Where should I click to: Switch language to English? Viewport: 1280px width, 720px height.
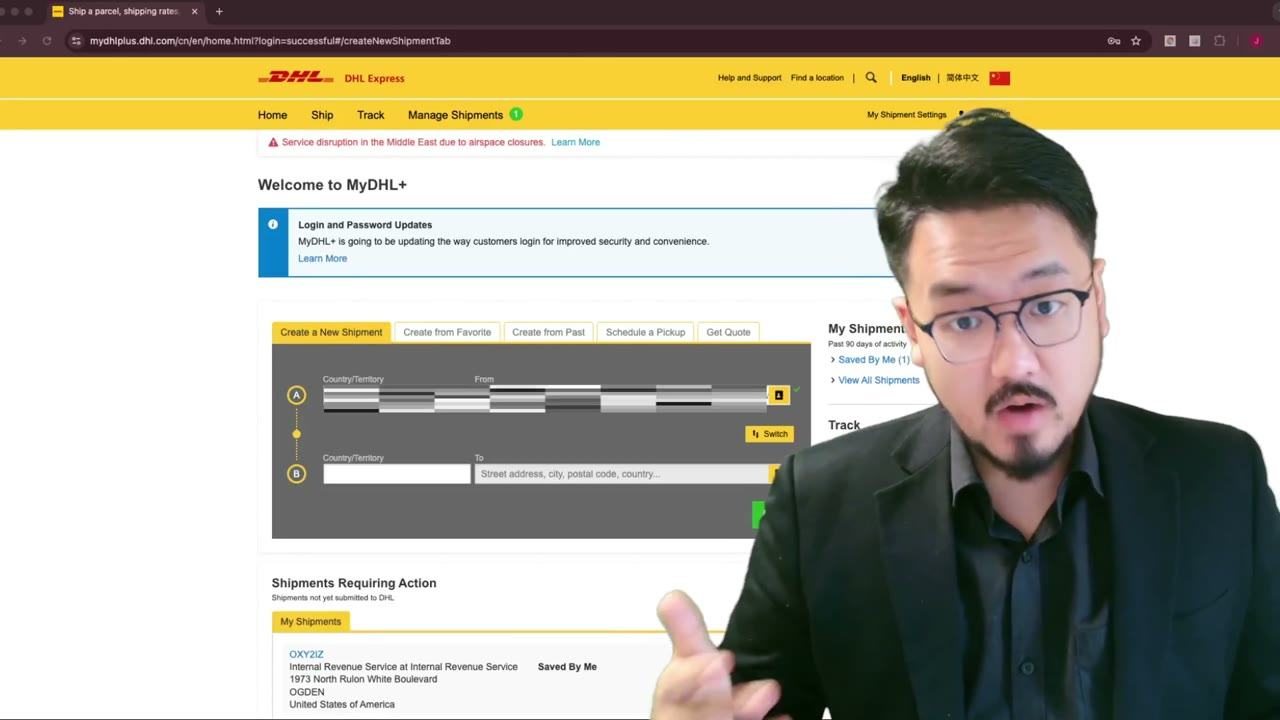pos(915,78)
